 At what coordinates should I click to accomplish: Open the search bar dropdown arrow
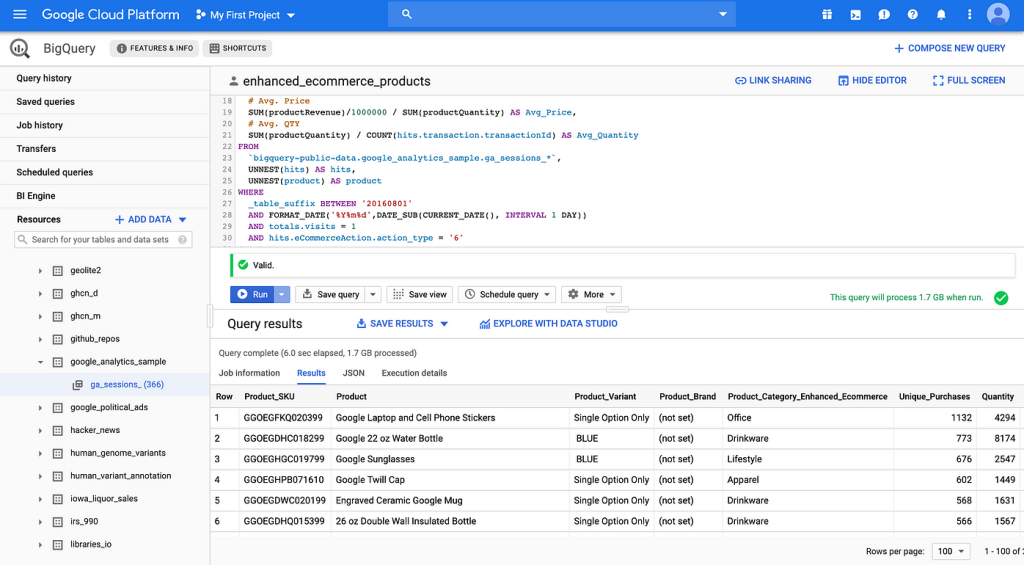[722, 14]
